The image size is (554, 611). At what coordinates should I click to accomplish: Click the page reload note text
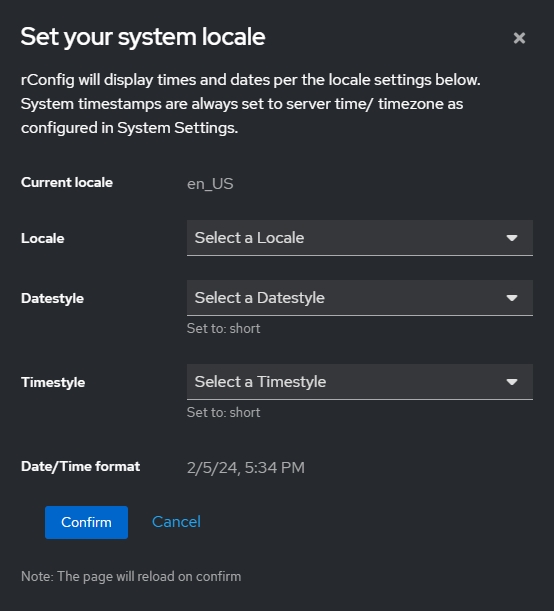pos(131,576)
